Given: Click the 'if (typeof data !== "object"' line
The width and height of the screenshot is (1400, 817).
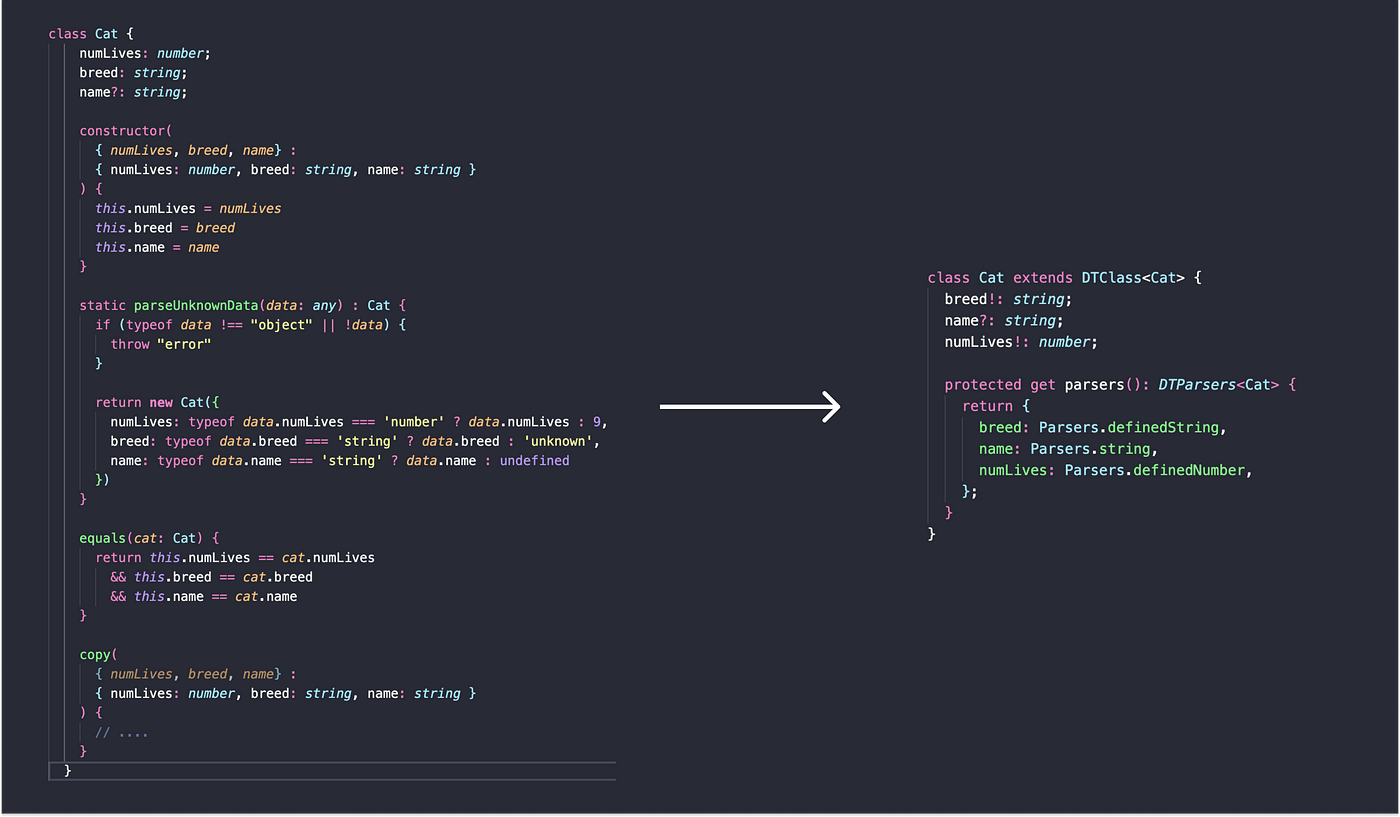Looking at the screenshot, I should [251, 325].
